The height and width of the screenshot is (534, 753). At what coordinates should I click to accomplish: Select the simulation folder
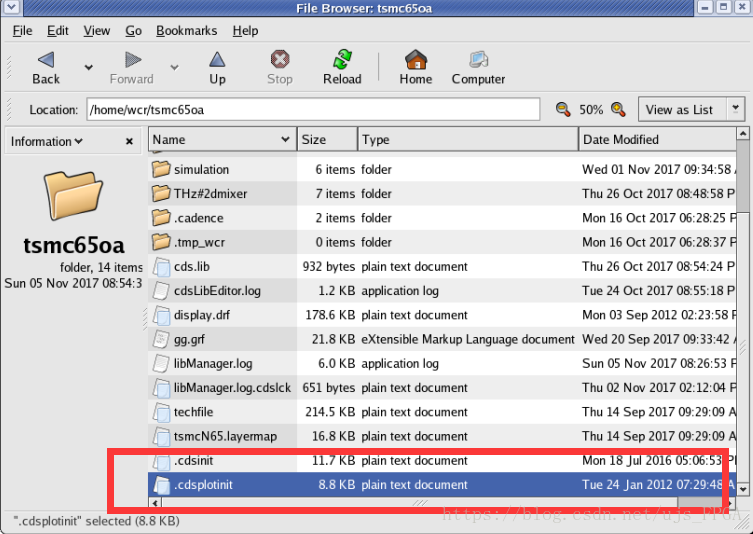pyautogui.click(x=201, y=170)
